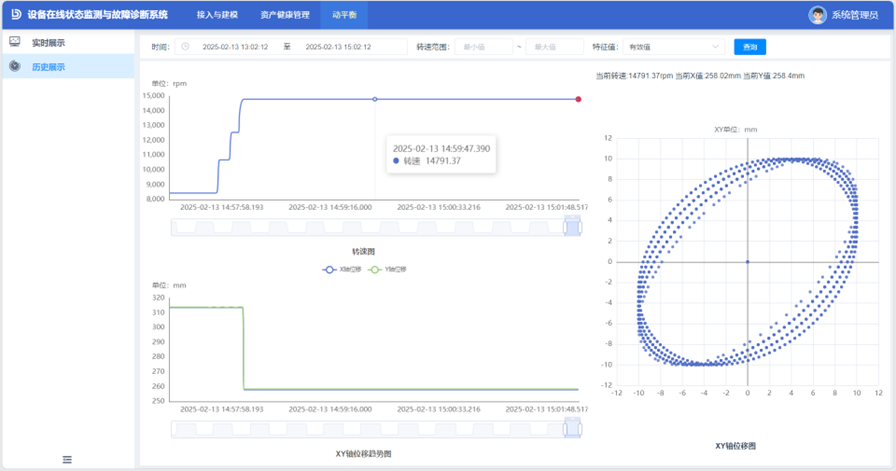Click the clock icon in time picker
The image size is (896, 471).
[186, 47]
